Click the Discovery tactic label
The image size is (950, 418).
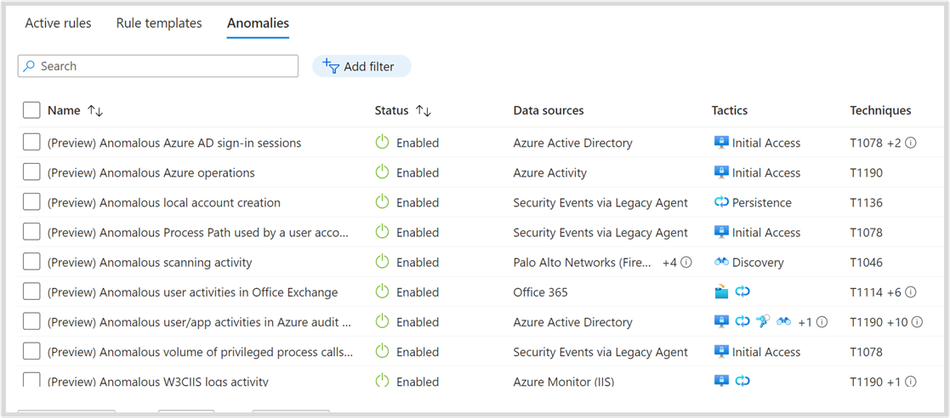758,262
